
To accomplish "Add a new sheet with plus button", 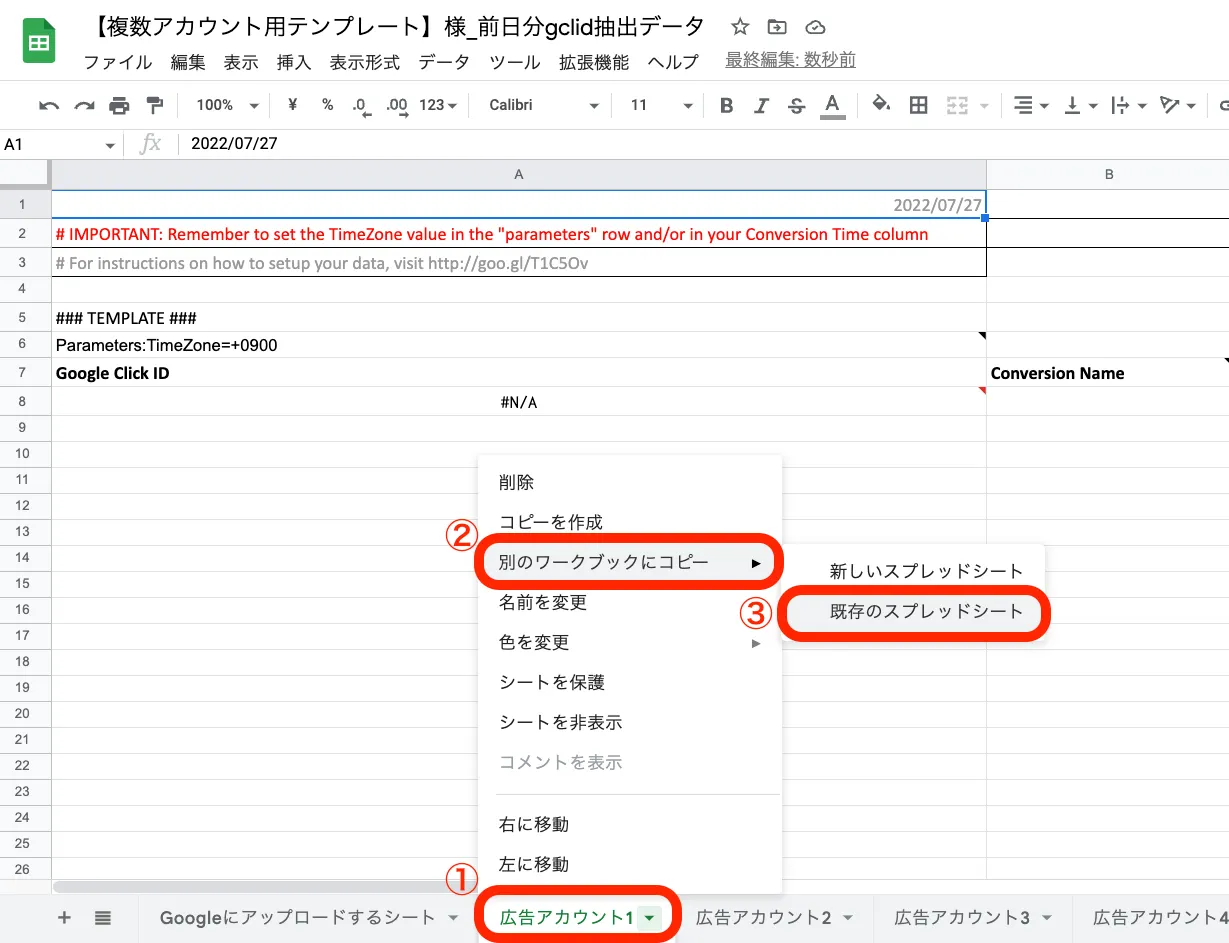I will 64,917.
